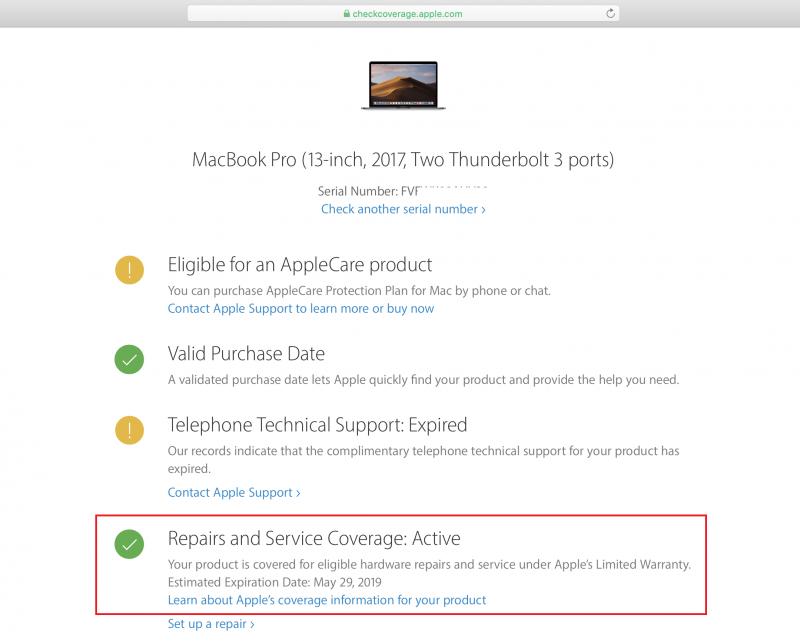This screenshot has height=641, width=800.
Task: Click the reload page icon in address bar
Action: pos(610,13)
